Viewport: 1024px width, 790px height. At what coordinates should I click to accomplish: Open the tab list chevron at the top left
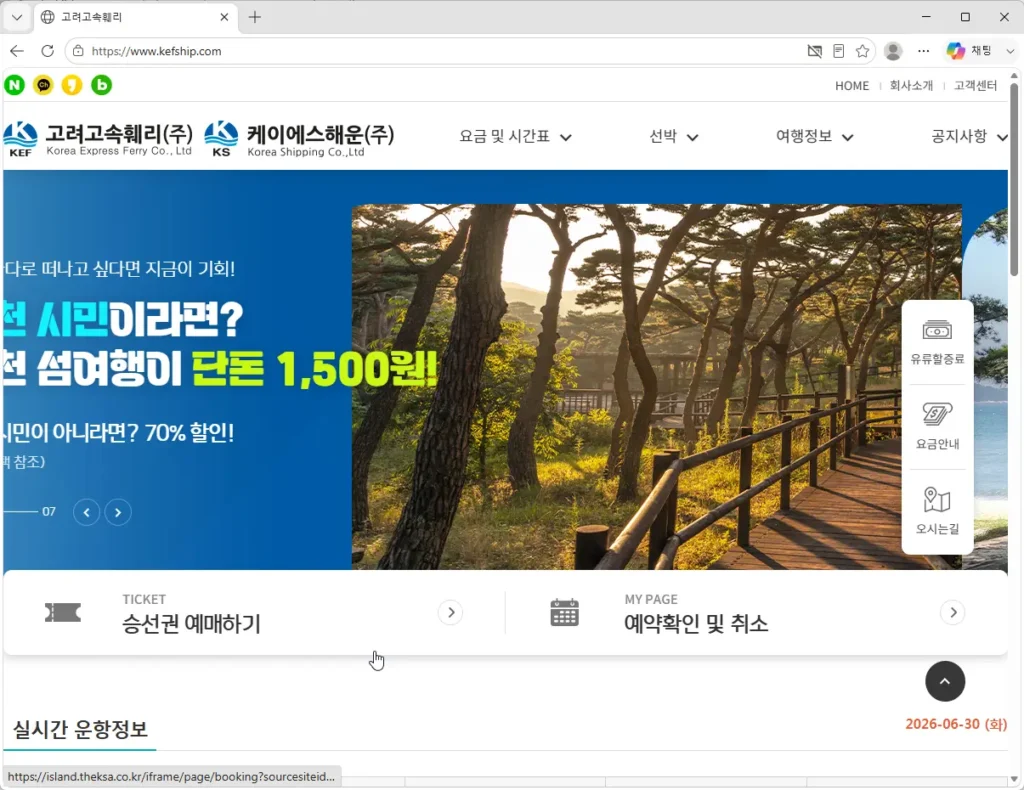(x=17, y=17)
